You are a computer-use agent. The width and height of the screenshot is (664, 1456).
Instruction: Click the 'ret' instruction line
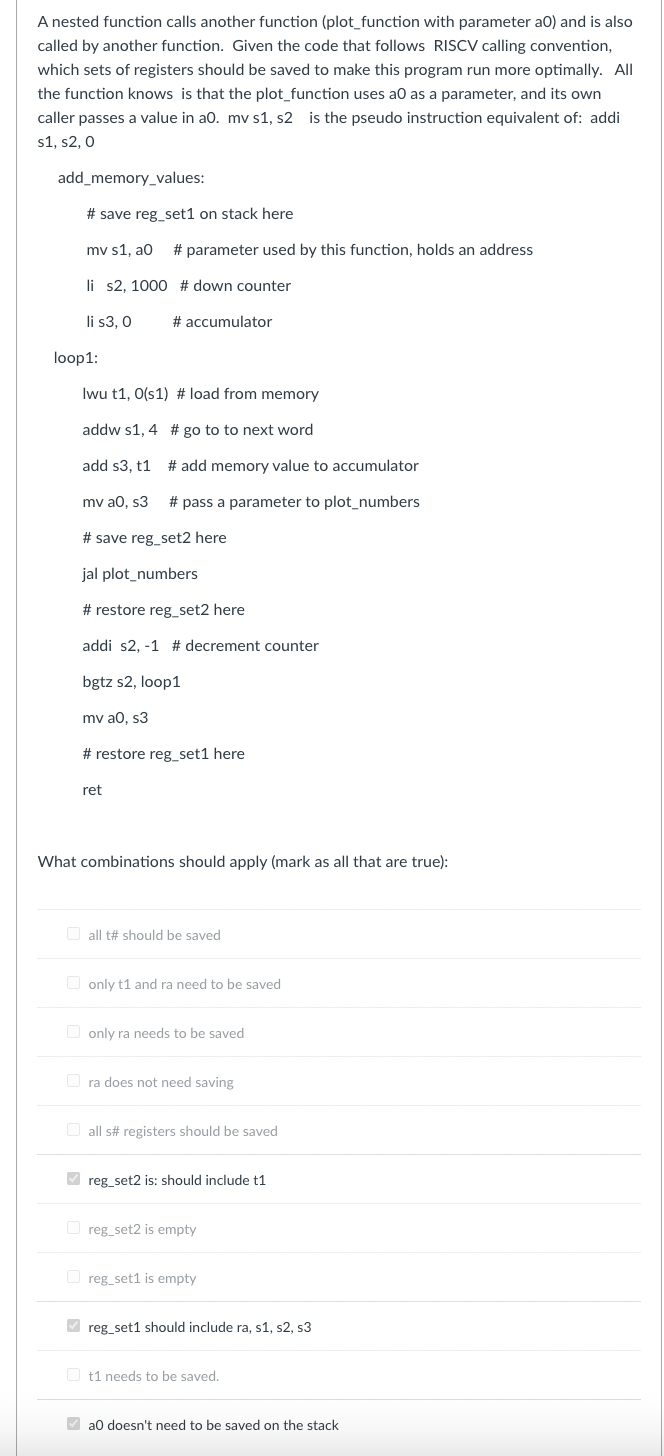(92, 790)
